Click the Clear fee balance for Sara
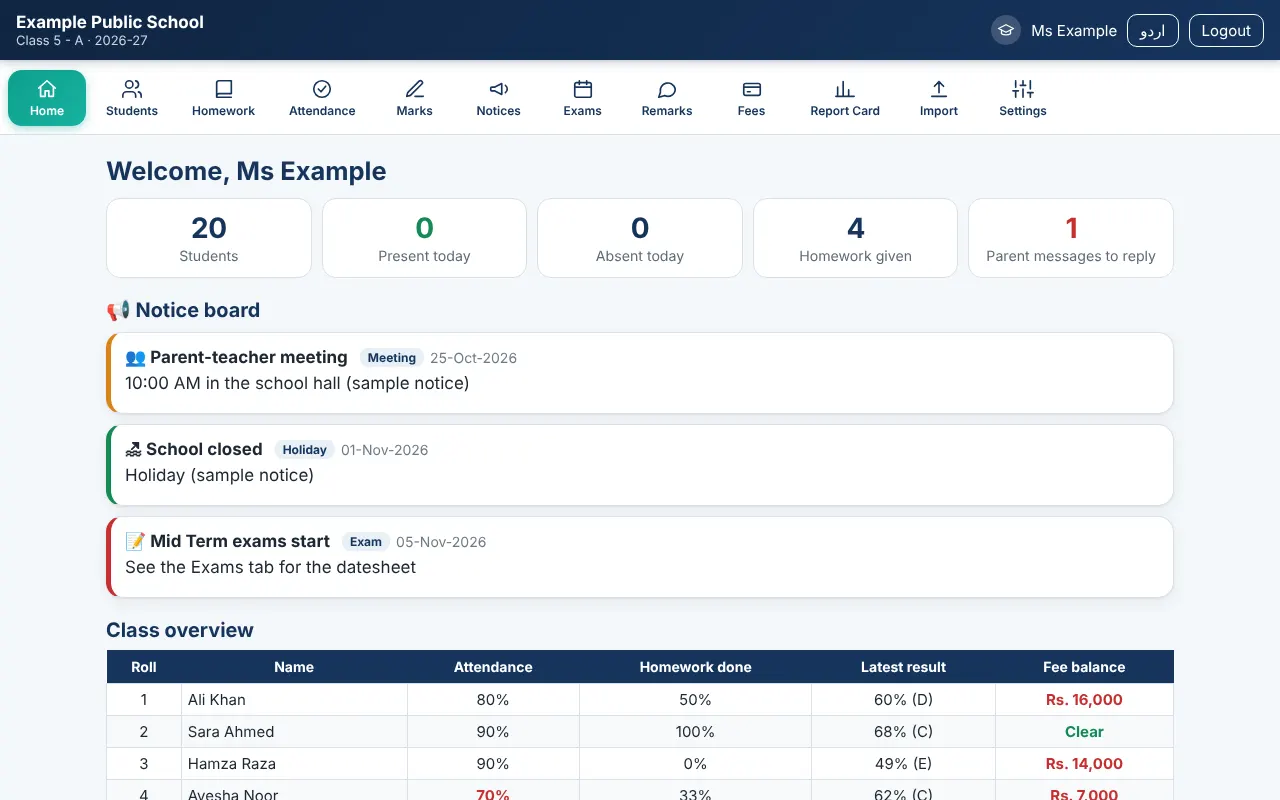 click(1084, 732)
